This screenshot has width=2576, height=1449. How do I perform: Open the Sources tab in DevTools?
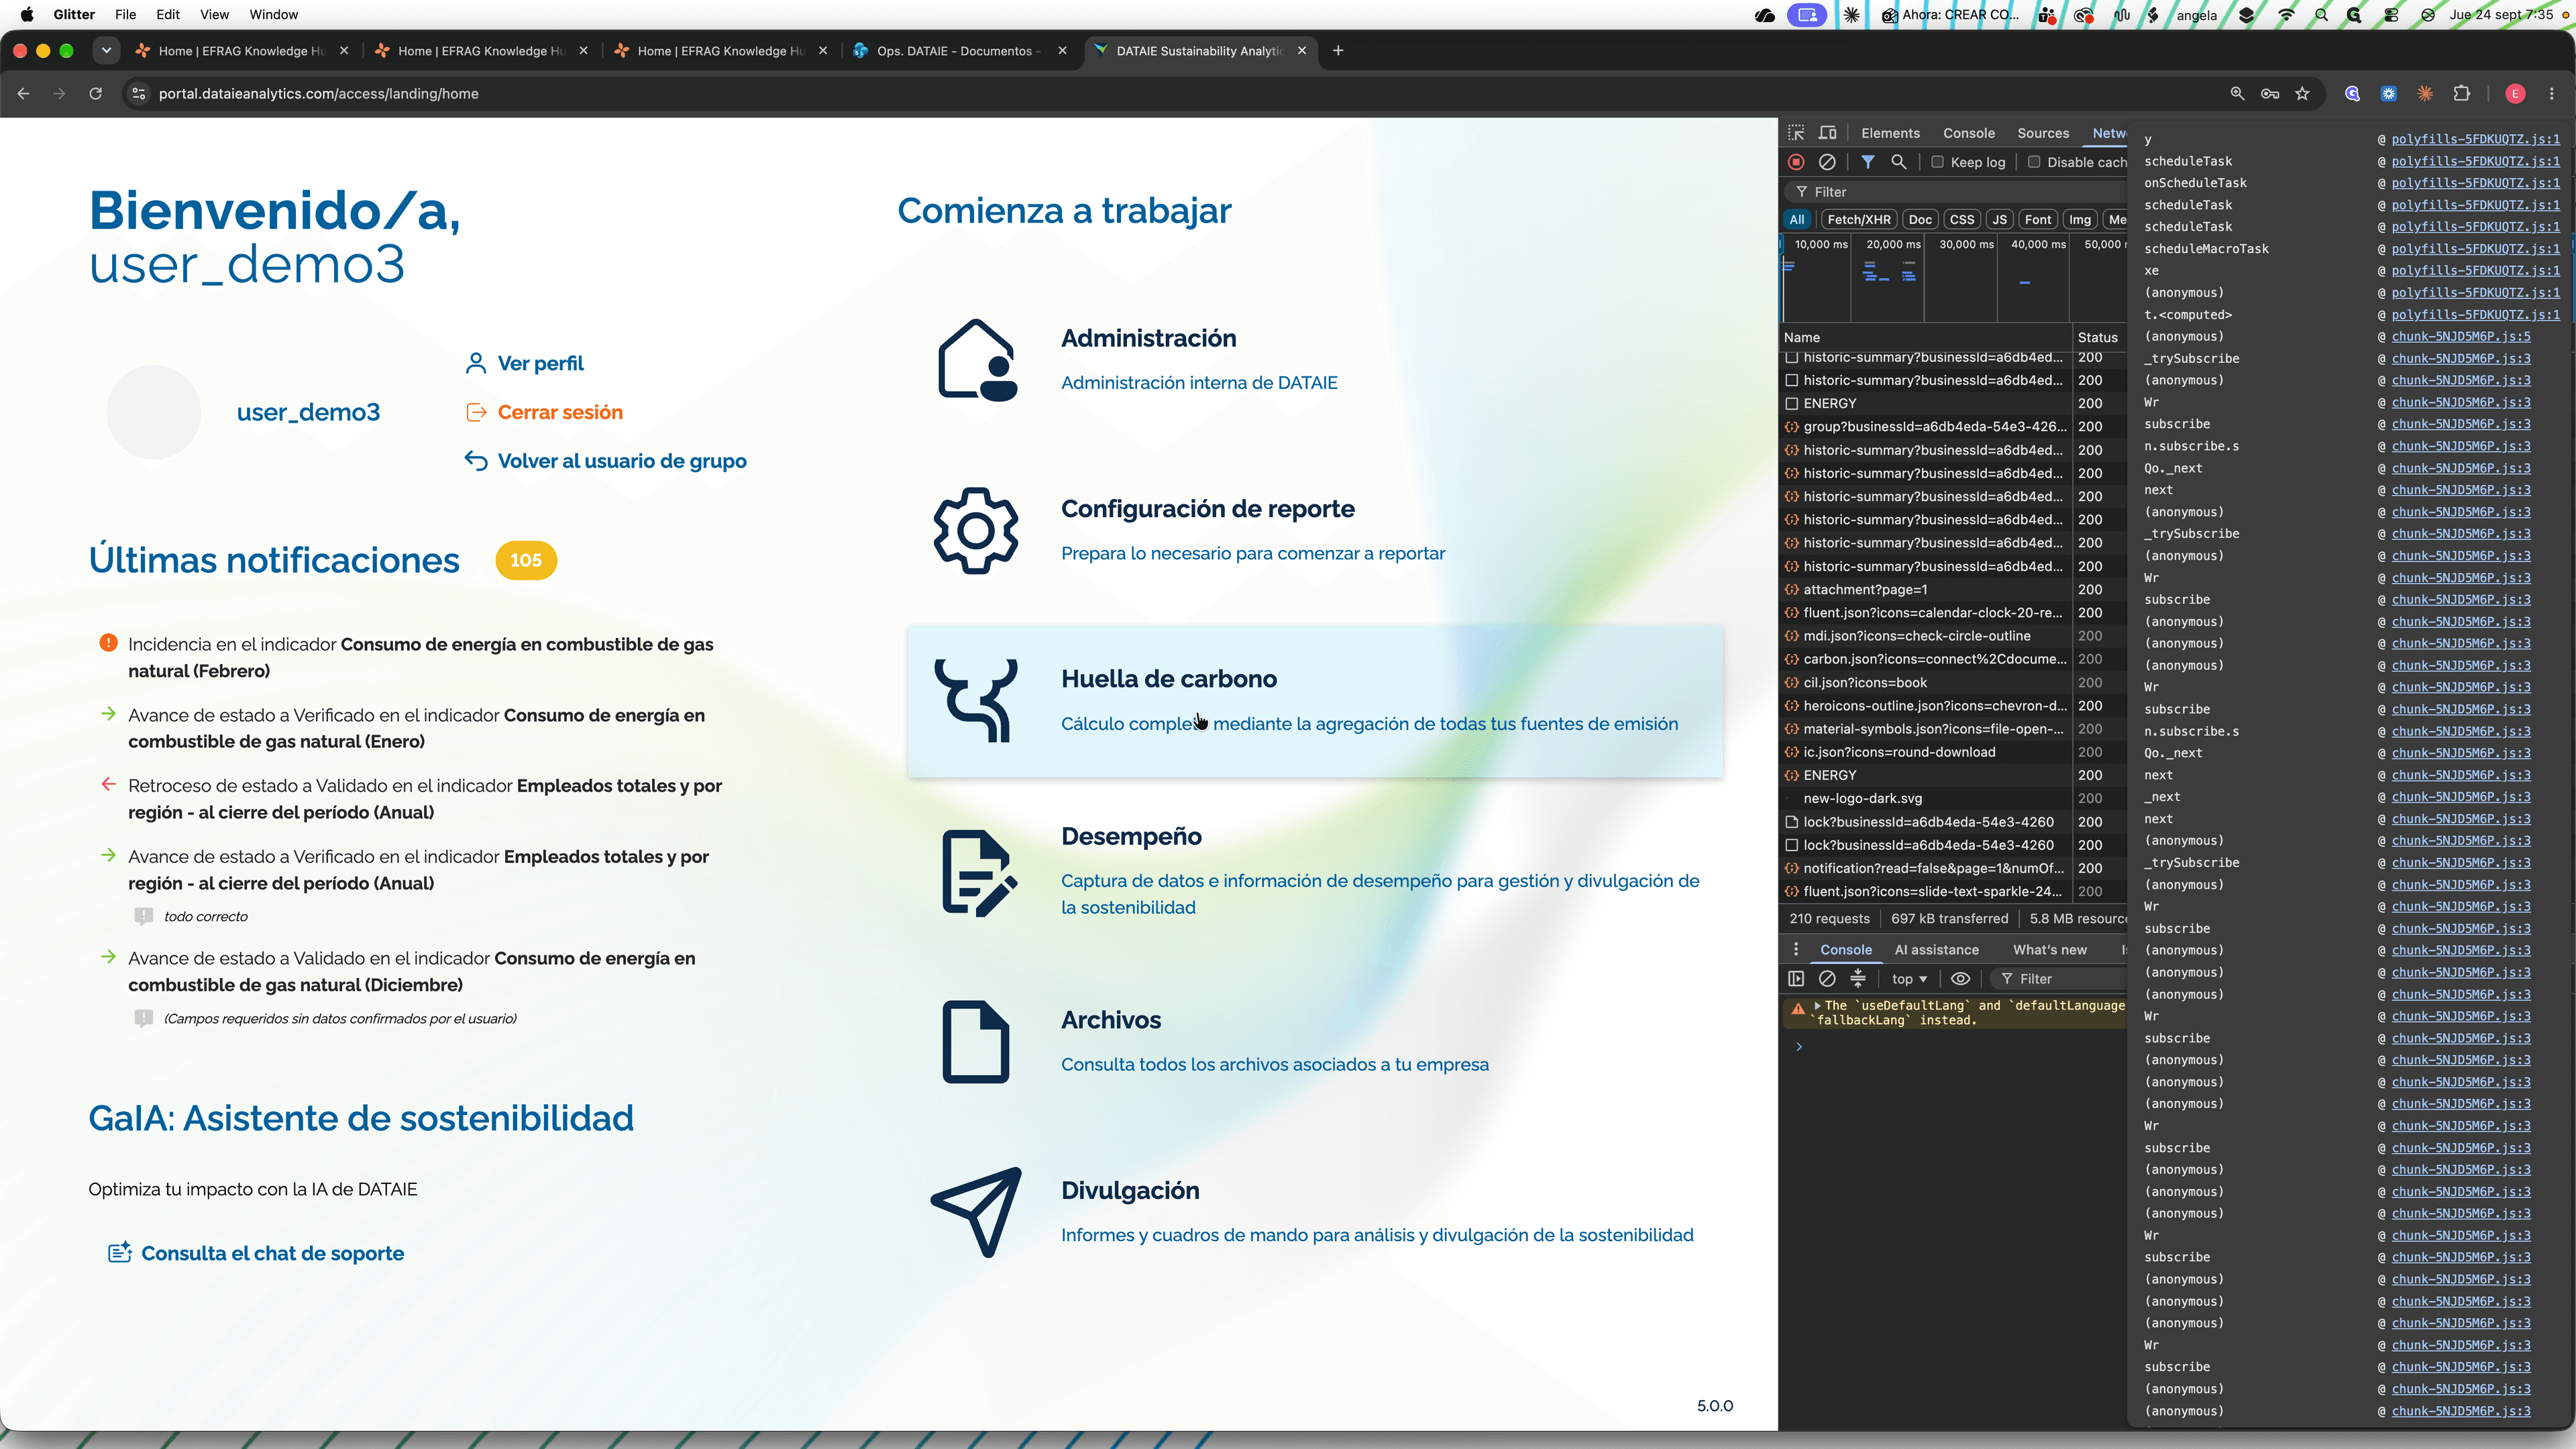click(2043, 133)
